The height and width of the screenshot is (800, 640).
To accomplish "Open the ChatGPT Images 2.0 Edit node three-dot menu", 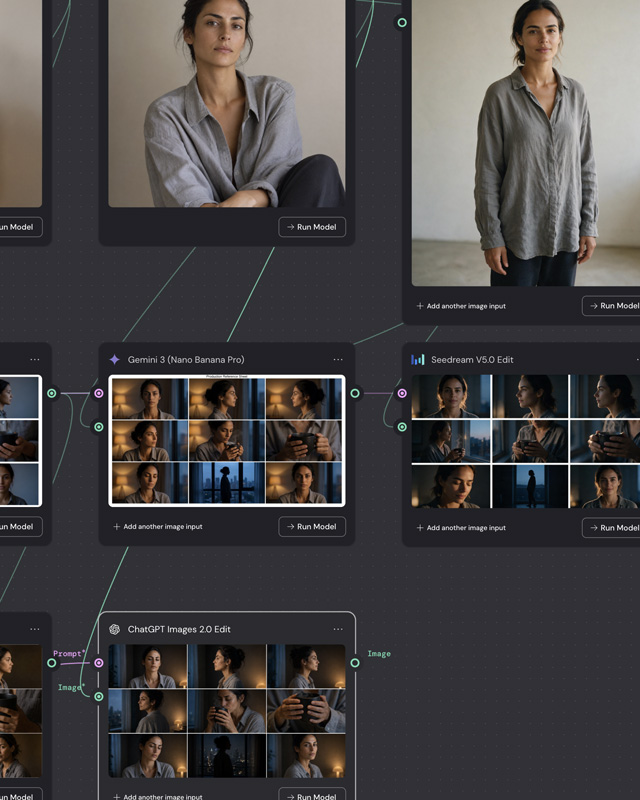I will pos(338,629).
